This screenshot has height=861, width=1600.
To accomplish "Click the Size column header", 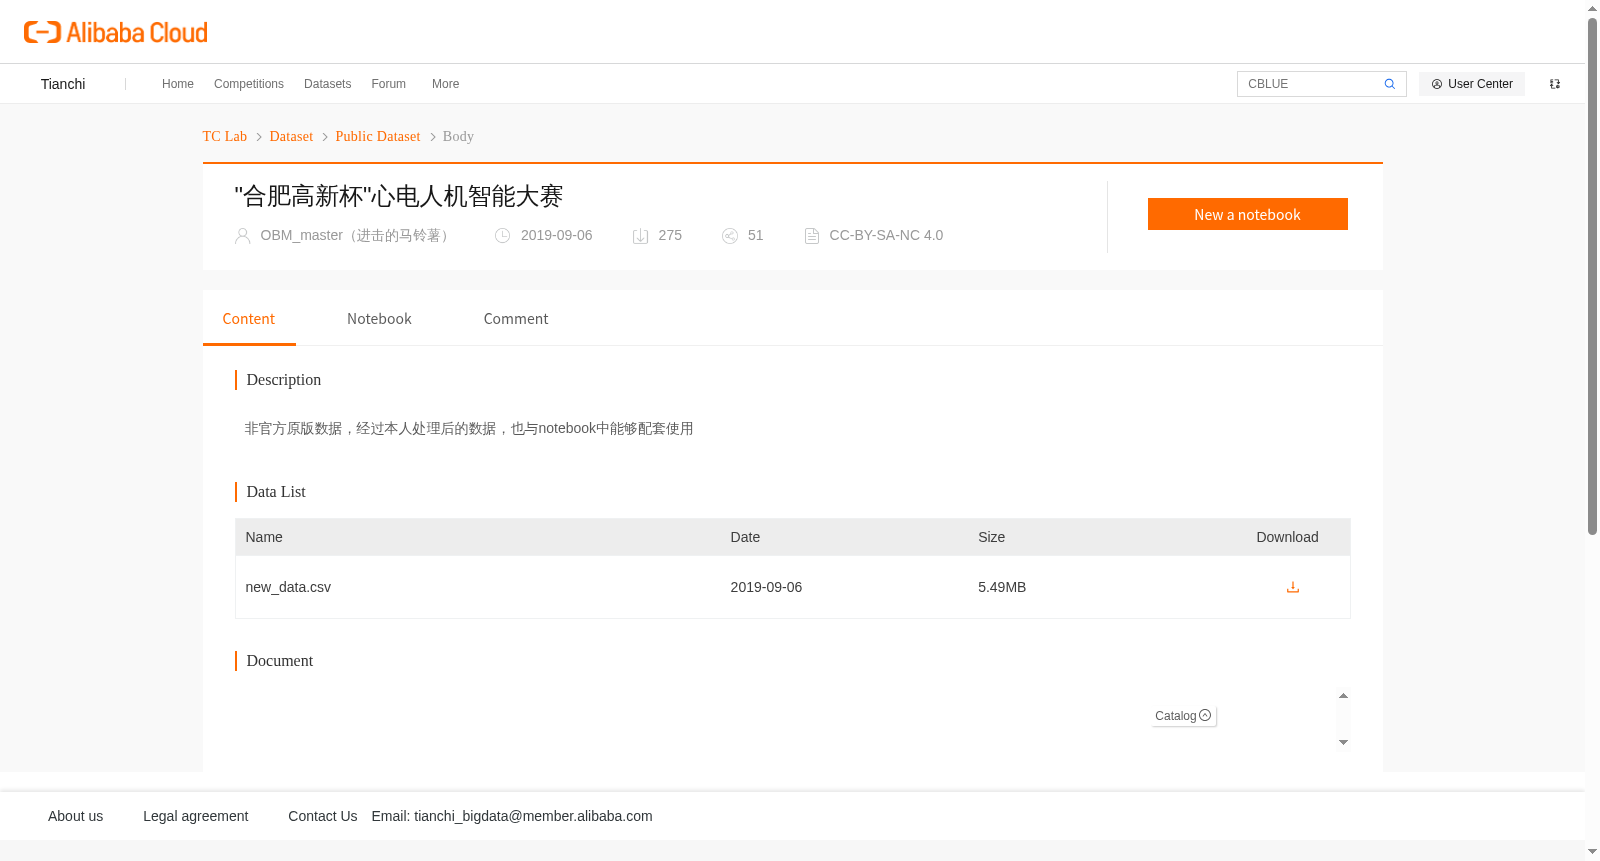I will pyautogui.click(x=991, y=537).
